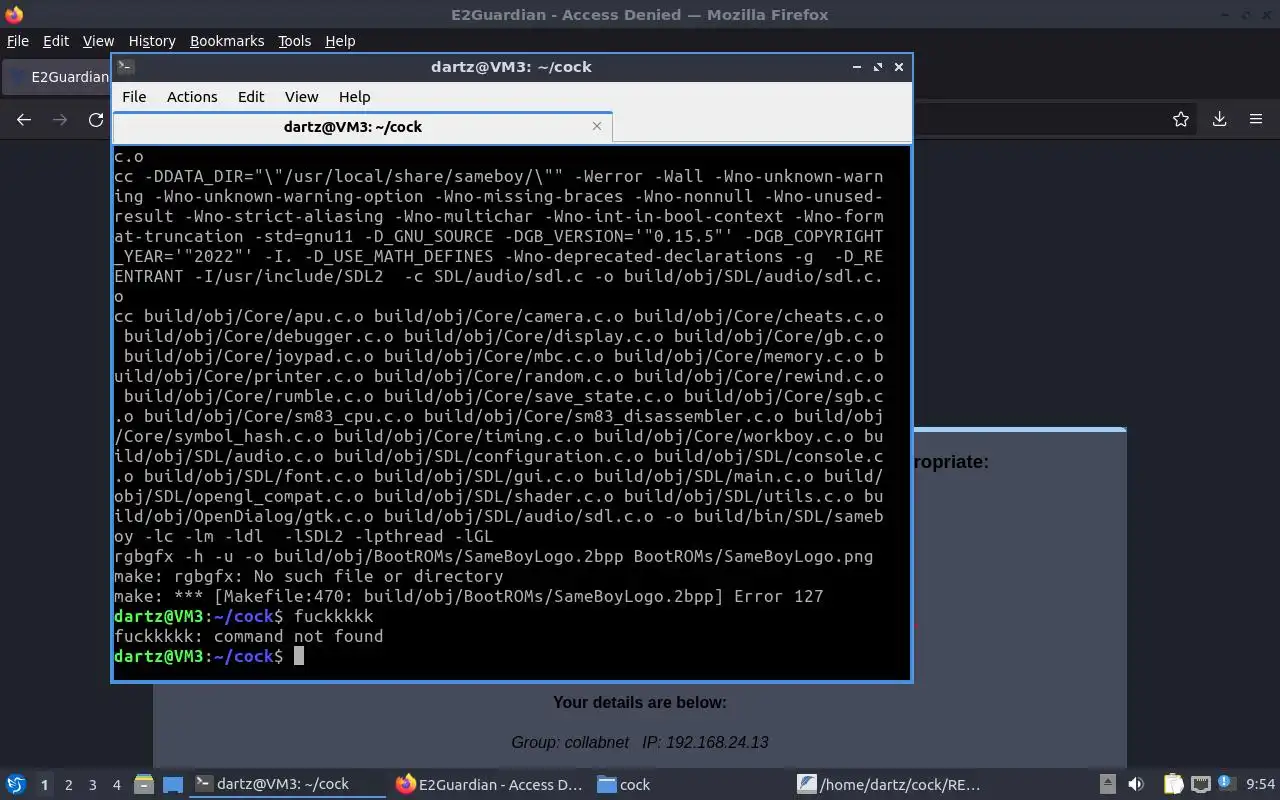Click the Firefox logo in title bar

14,15
